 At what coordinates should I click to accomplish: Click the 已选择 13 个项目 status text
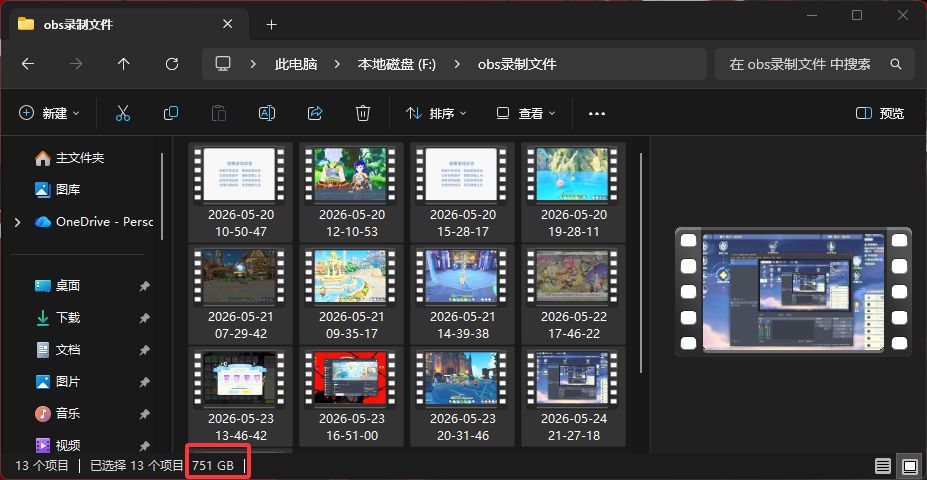[137, 465]
